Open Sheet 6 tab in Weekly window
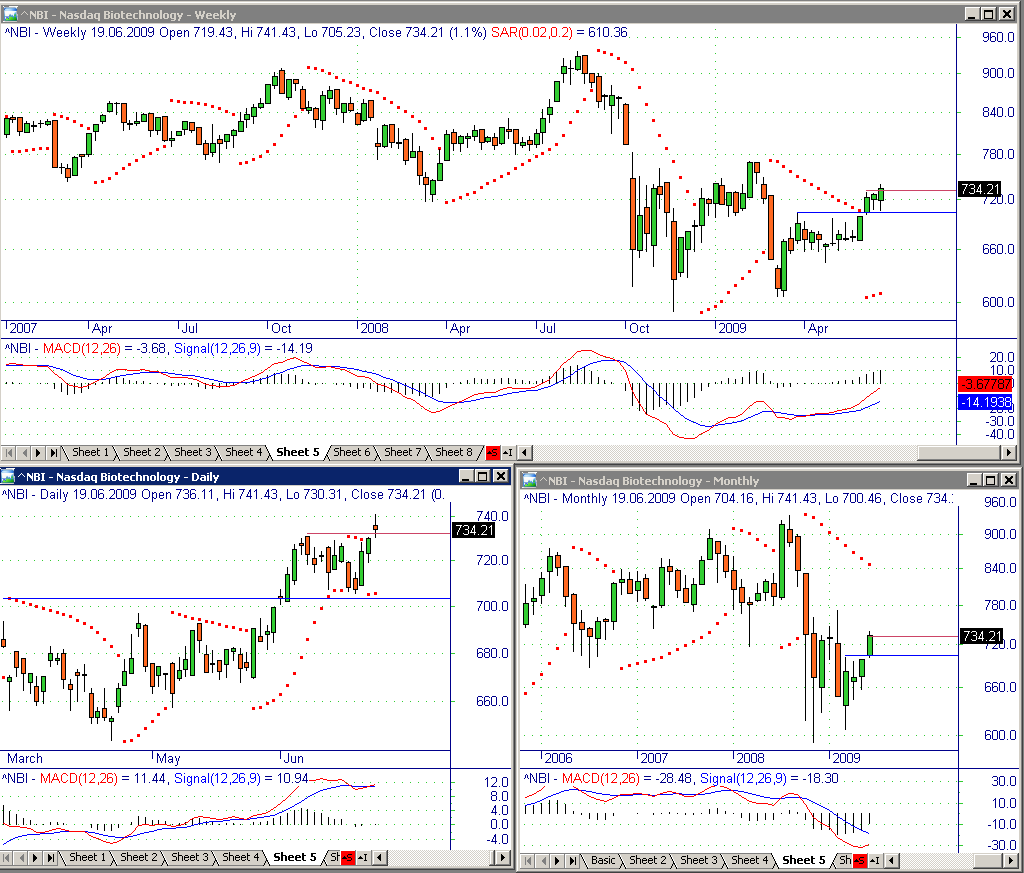1024x873 pixels. pyautogui.click(x=351, y=452)
